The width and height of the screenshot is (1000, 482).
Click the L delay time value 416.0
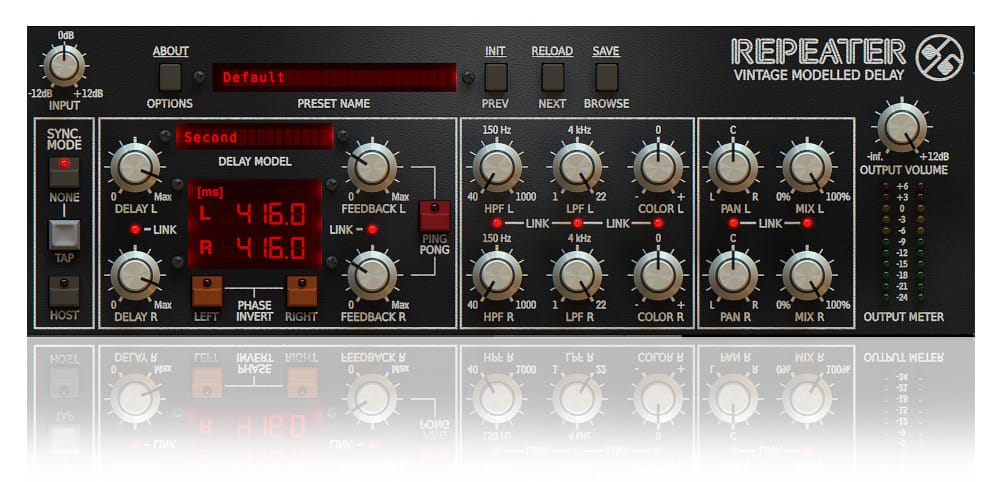tap(271, 214)
